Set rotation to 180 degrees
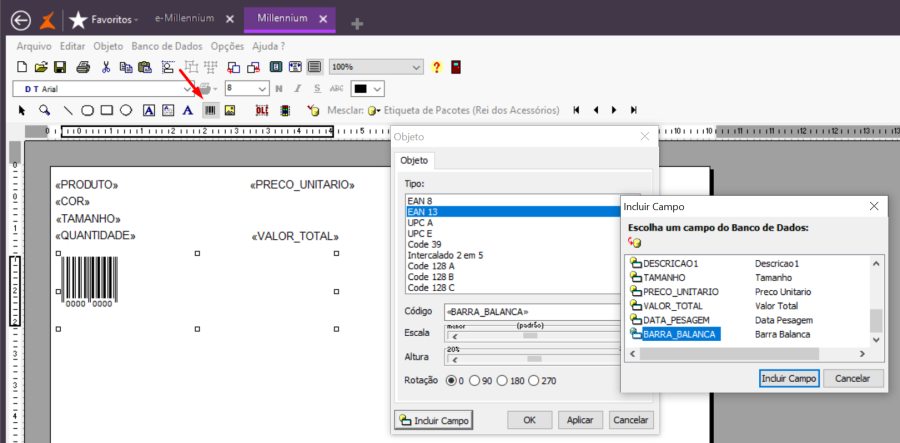The width and height of the screenshot is (900, 443). click(x=502, y=380)
